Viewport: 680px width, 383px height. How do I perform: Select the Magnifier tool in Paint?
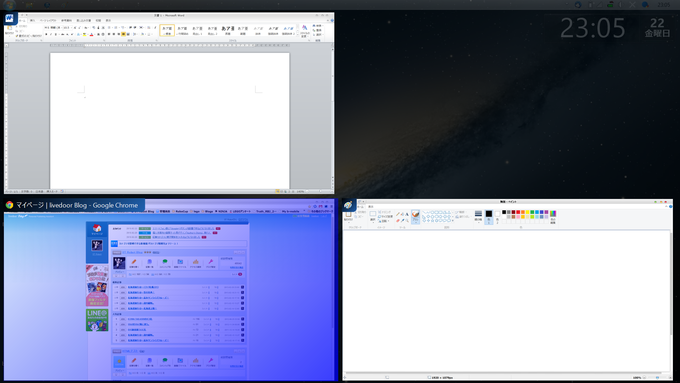coord(407,220)
